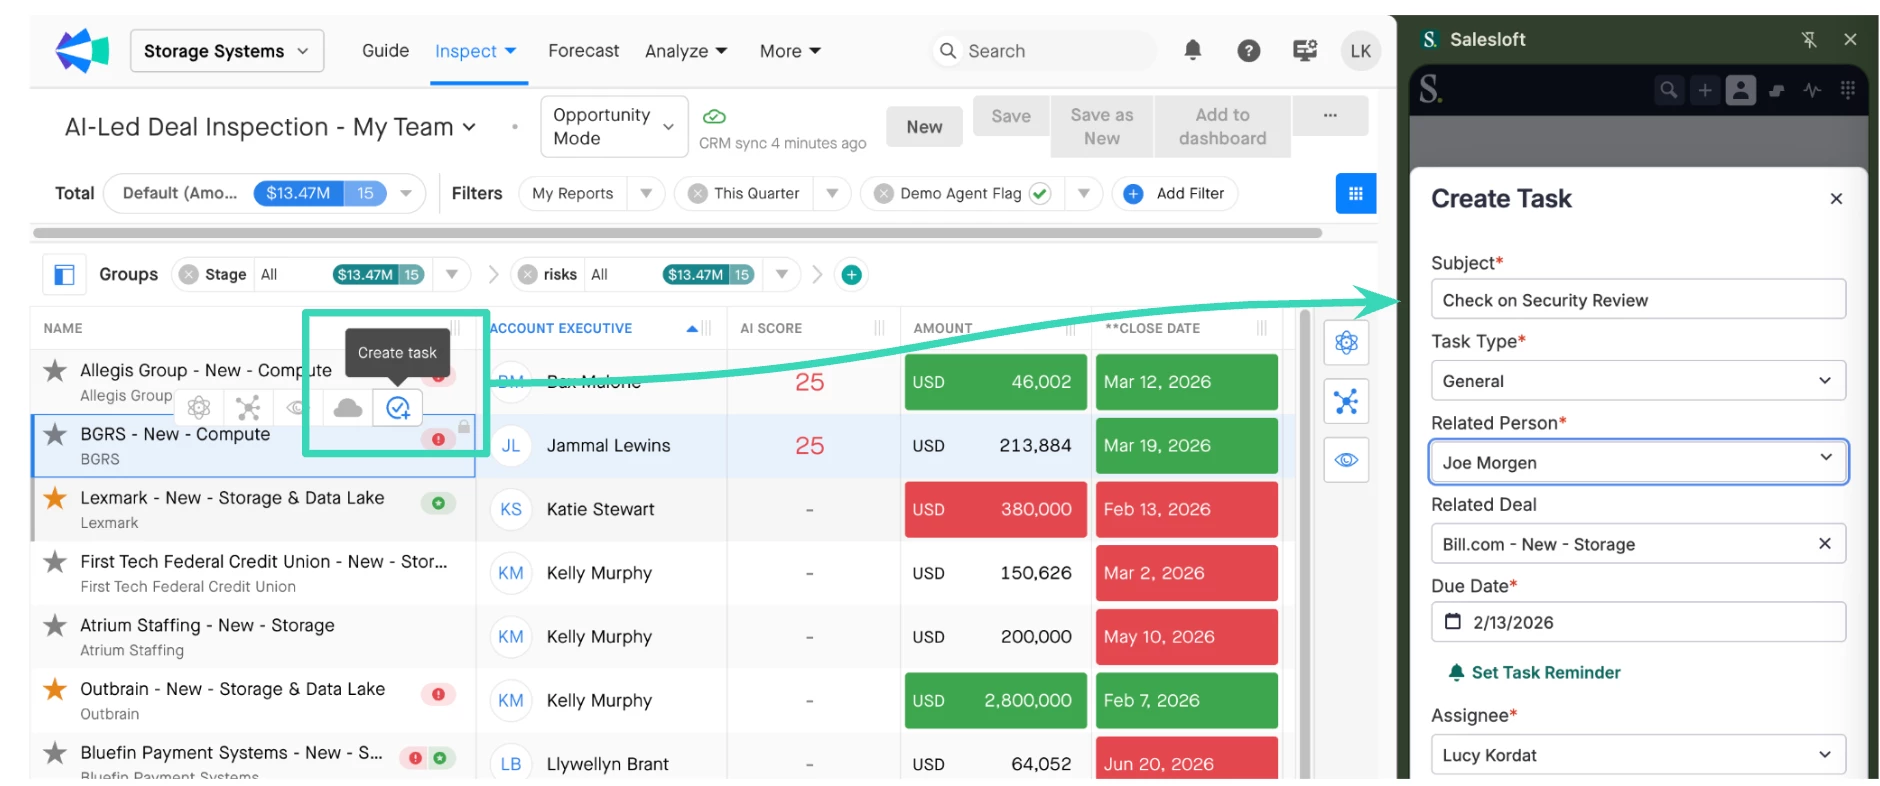Open the blue grid view button

(x=1355, y=193)
